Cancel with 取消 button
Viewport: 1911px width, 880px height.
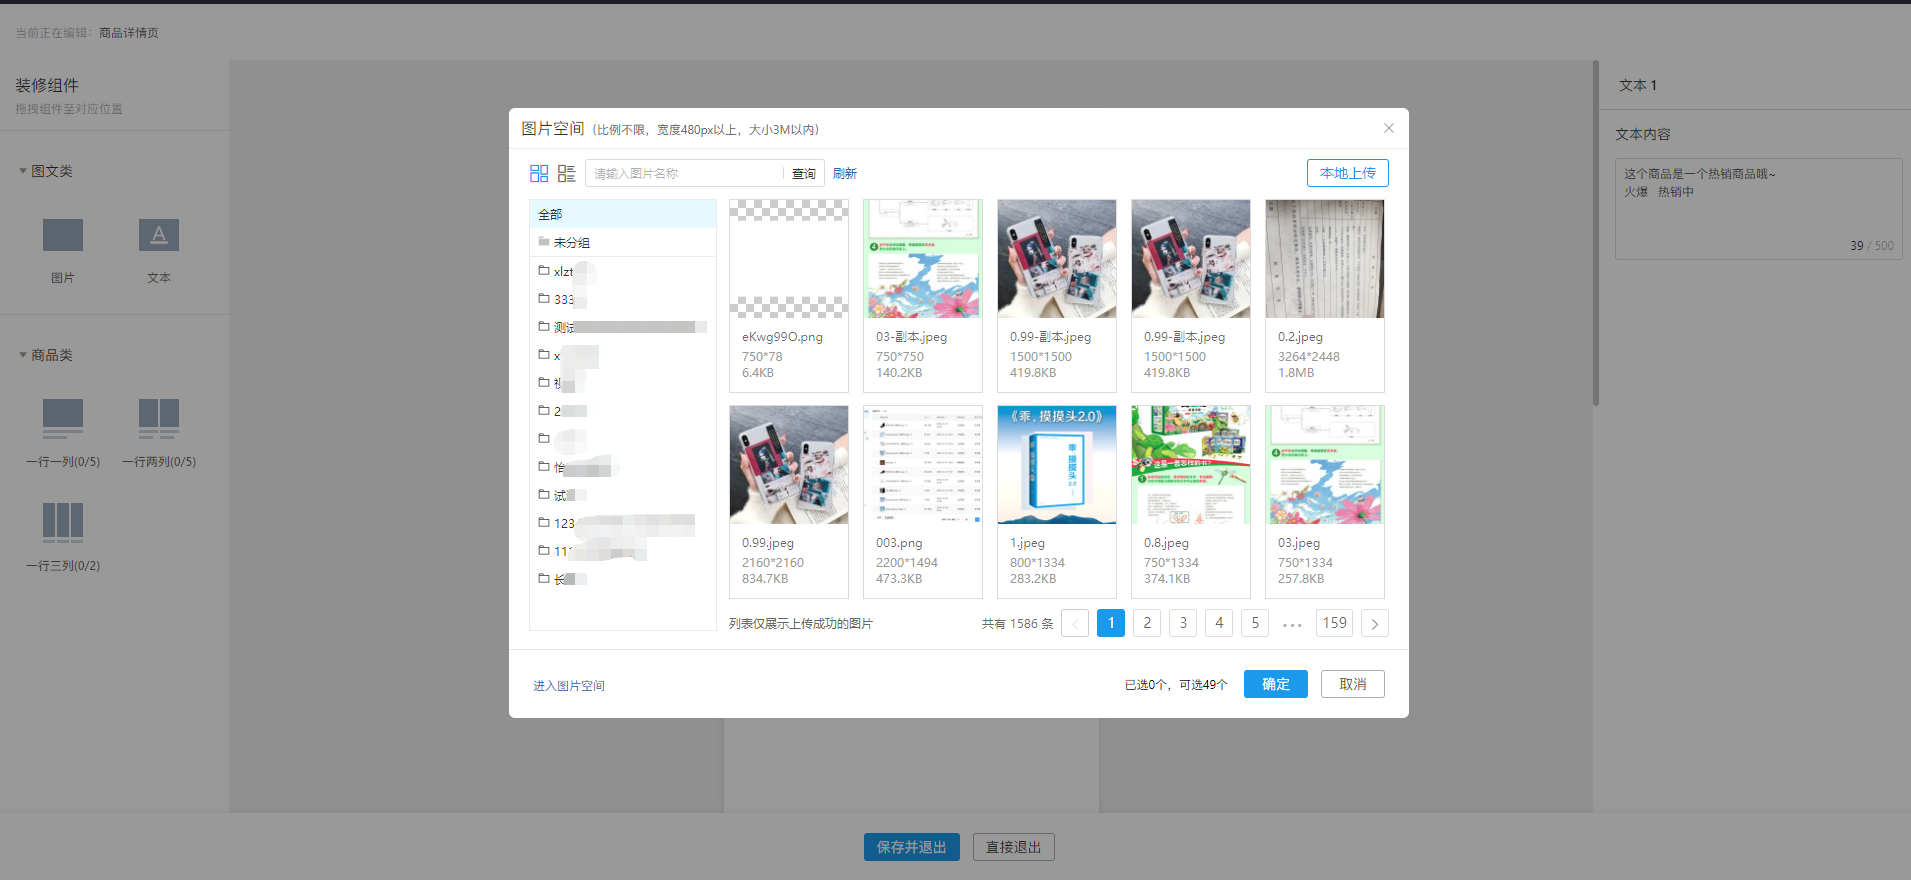[1353, 684]
